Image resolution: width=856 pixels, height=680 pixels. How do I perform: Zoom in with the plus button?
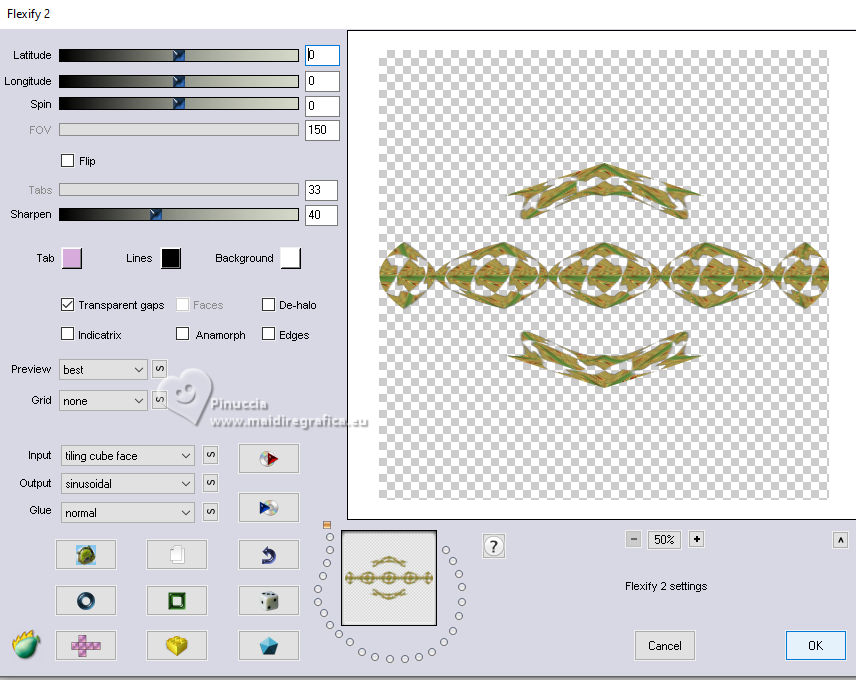tap(697, 539)
